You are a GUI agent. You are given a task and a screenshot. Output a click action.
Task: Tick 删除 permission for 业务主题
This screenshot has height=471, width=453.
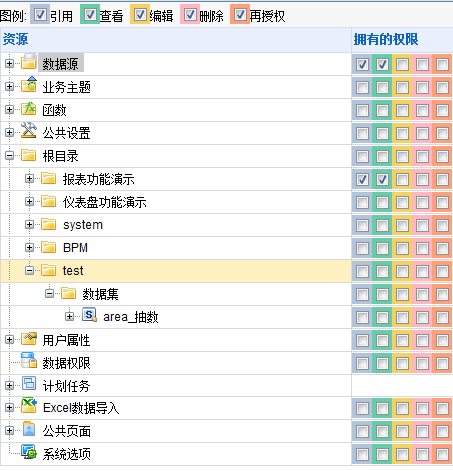[422, 87]
